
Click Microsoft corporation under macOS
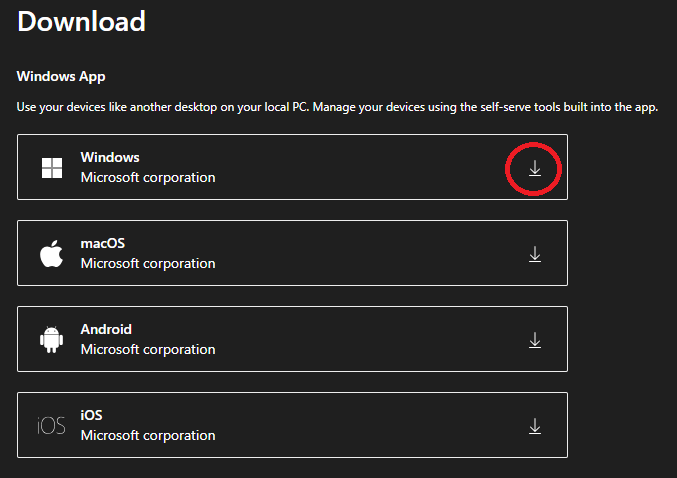(x=148, y=263)
